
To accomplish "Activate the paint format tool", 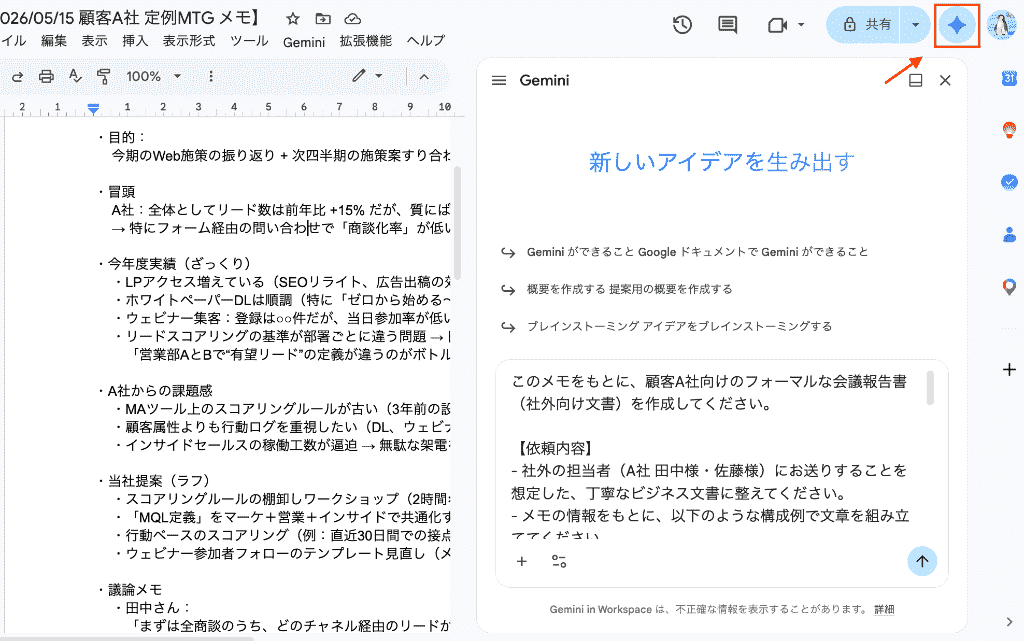I will 103,76.
